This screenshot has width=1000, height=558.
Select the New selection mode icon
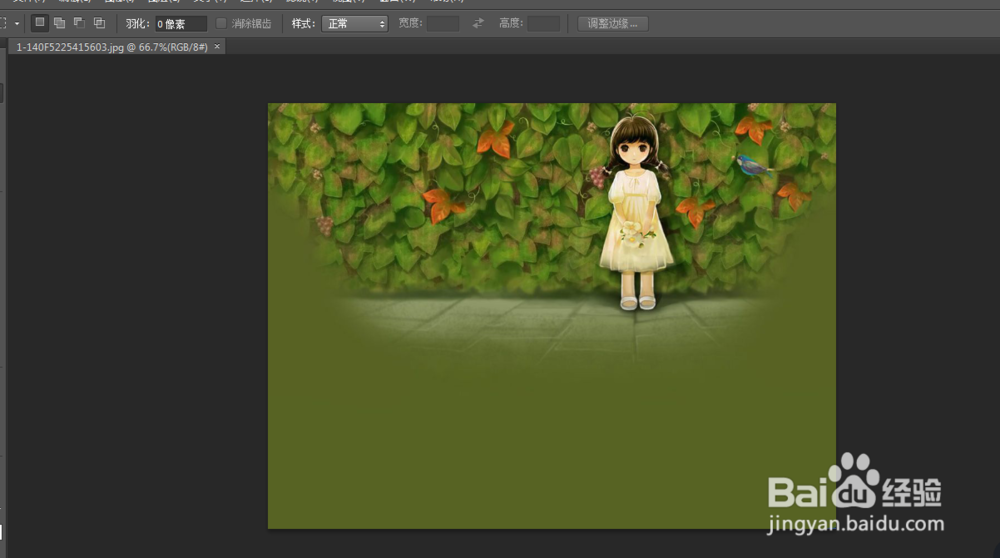(40, 23)
